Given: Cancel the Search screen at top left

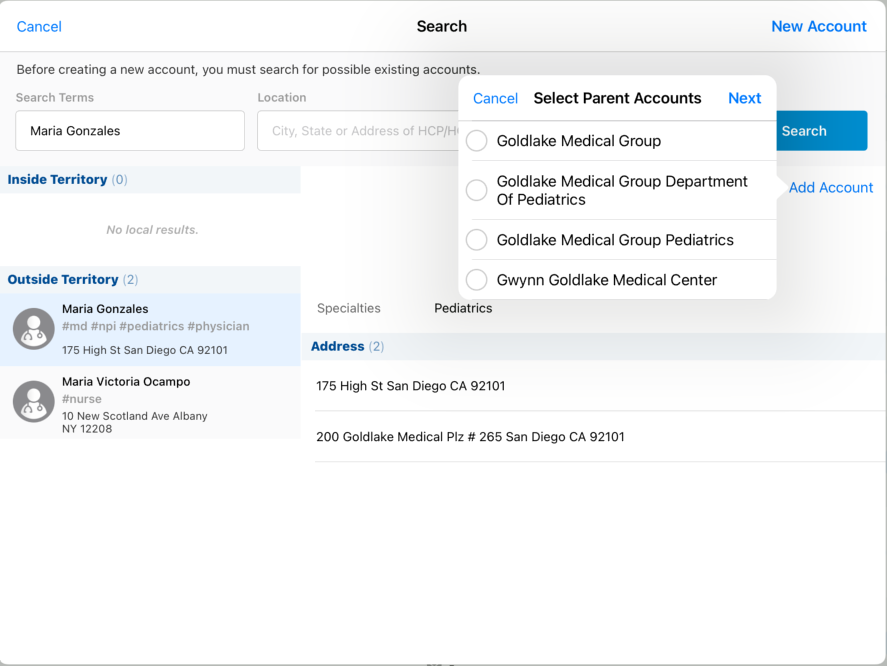Looking at the screenshot, I should pos(39,26).
